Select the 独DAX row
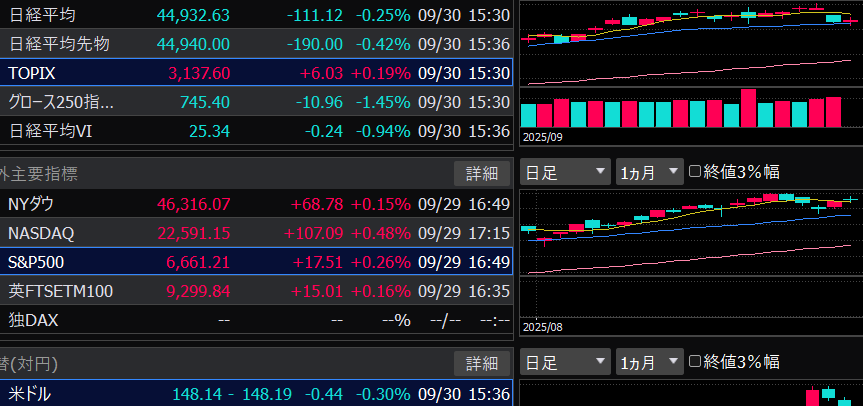The width and height of the screenshot is (863, 406). point(255,320)
